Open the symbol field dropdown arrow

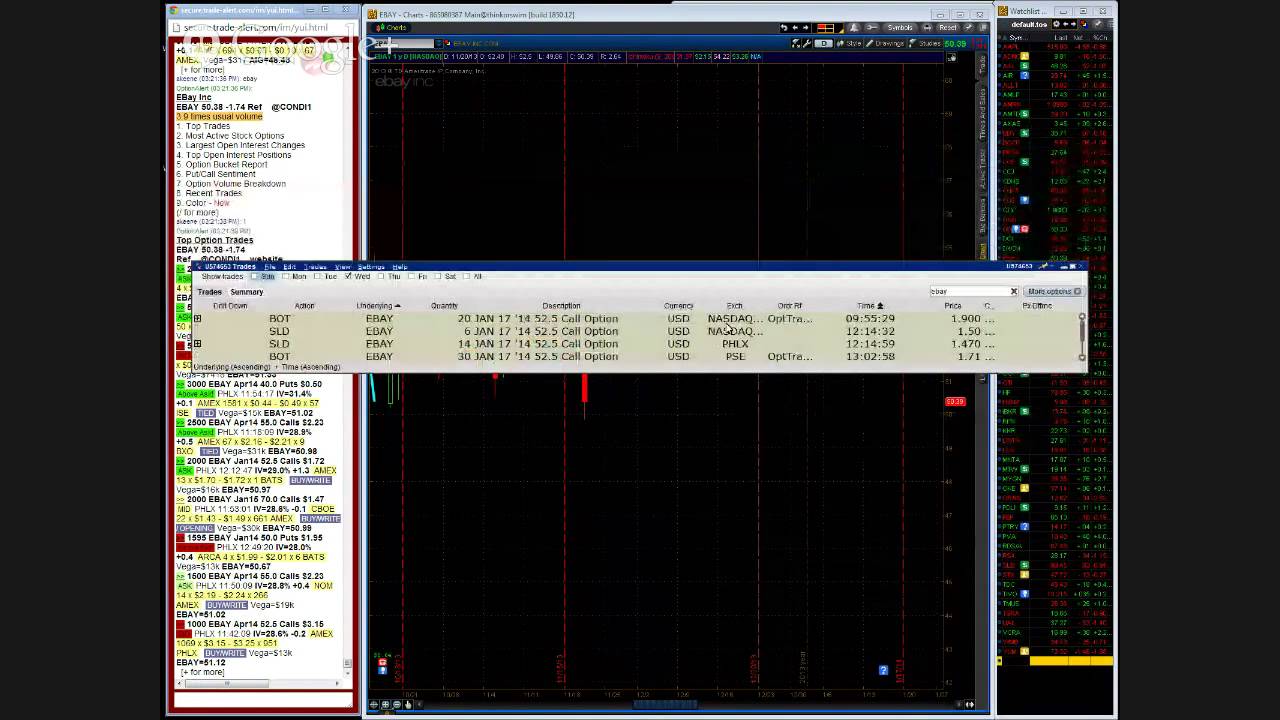coord(440,44)
